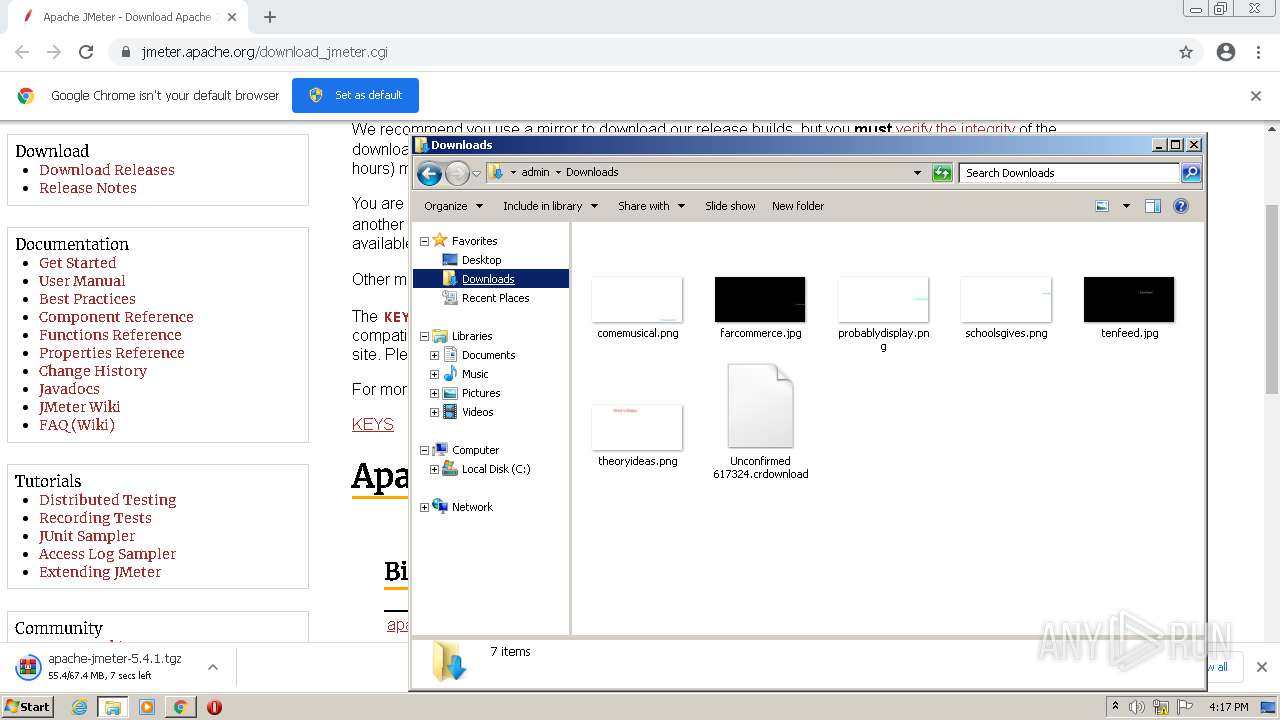This screenshot has width=1280, height=720.
Task: Collapse the Libraries tree group
Action: pos(424,336)
